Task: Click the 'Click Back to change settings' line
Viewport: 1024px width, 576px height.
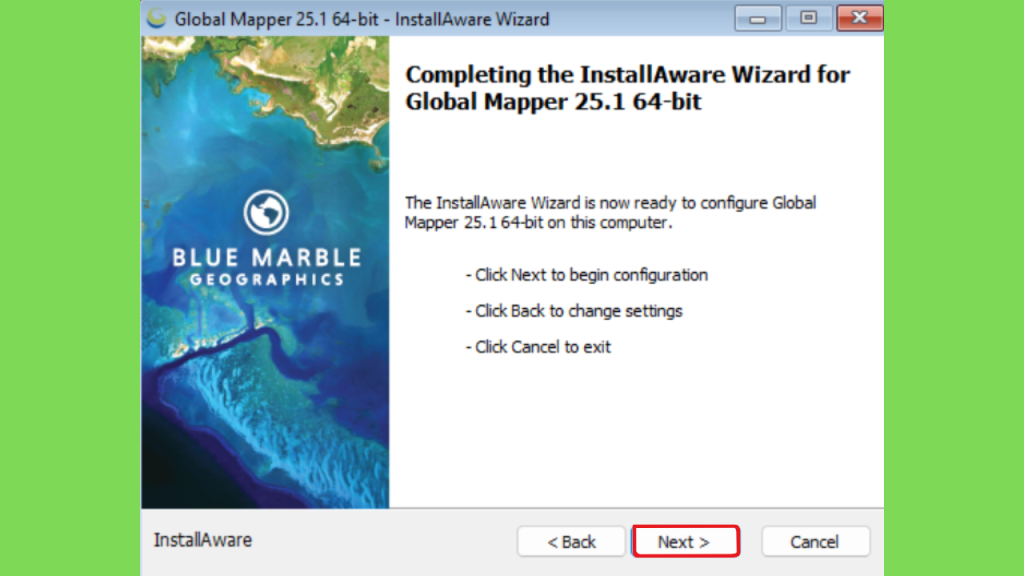Action: point(573,311)
